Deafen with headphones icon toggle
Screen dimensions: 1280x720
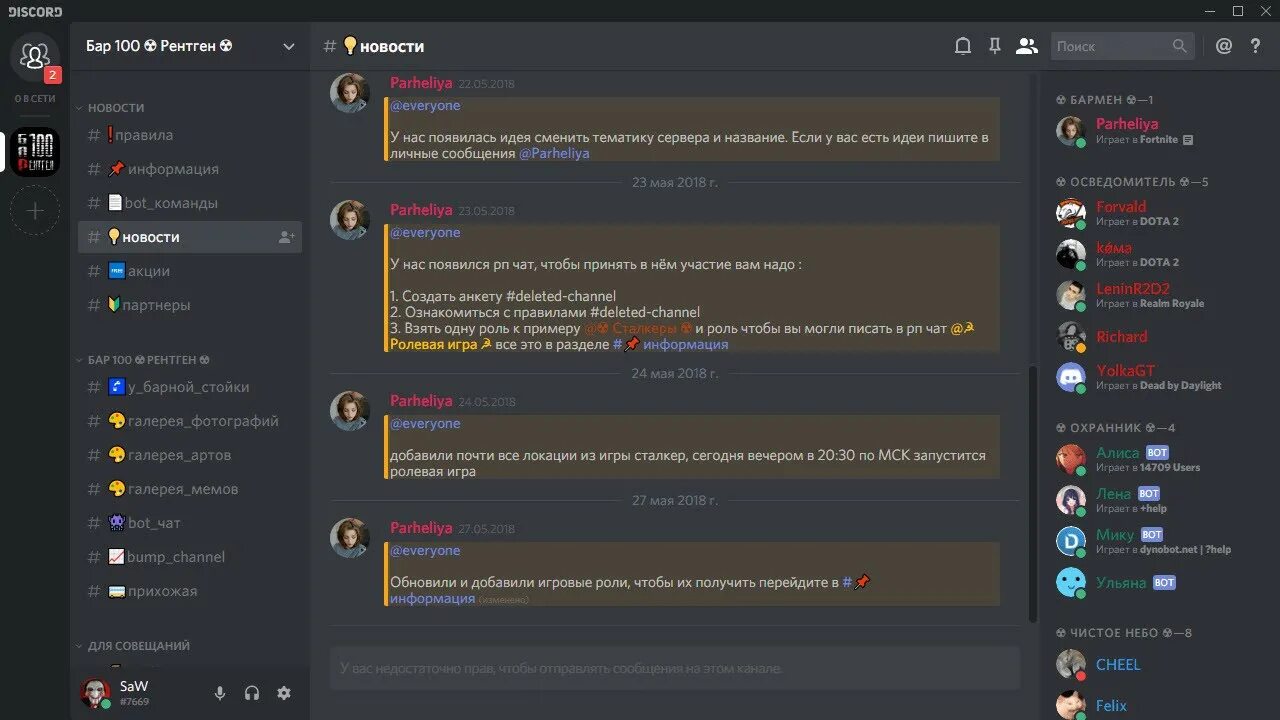click(252, 693)
